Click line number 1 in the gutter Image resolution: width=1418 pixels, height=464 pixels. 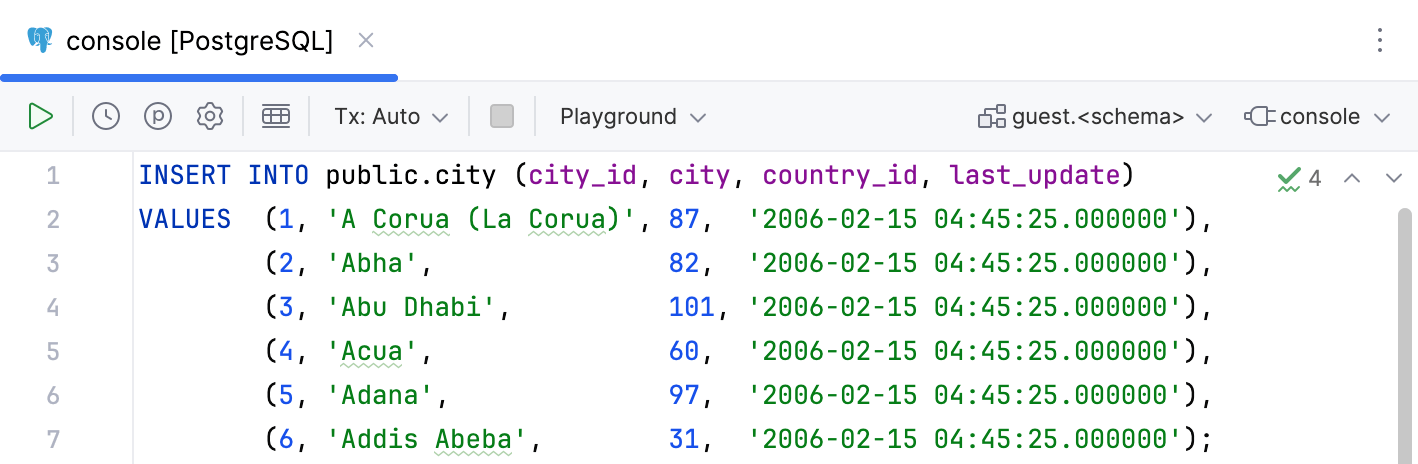53,176
